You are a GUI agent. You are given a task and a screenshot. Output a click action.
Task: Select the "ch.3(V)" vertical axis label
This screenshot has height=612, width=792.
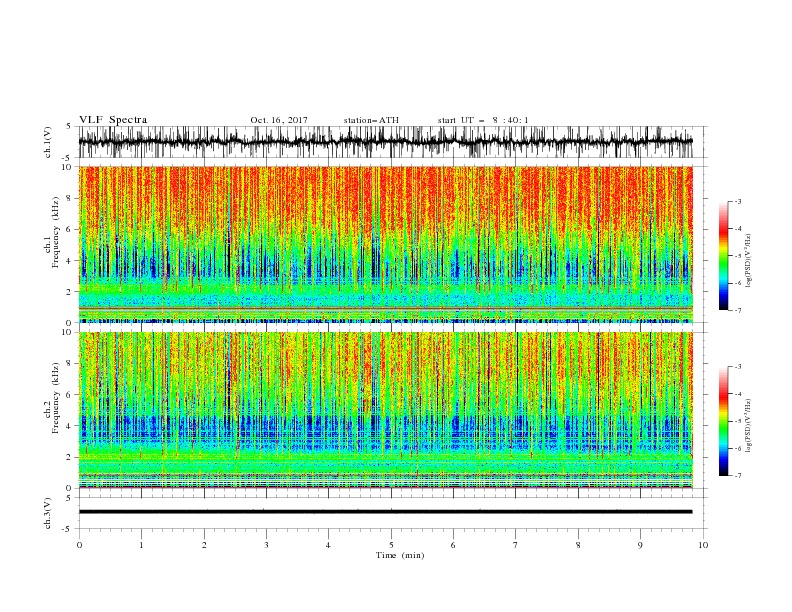(x=48, y=513)
